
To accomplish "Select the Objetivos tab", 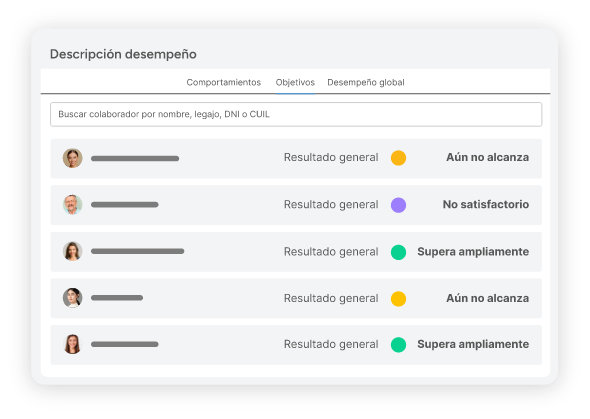I will click(295, 82).
